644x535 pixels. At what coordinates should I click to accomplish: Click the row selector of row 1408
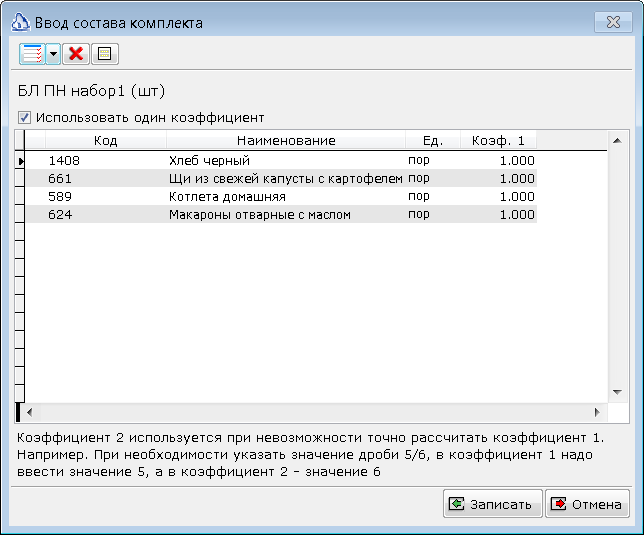click(20, 161)
